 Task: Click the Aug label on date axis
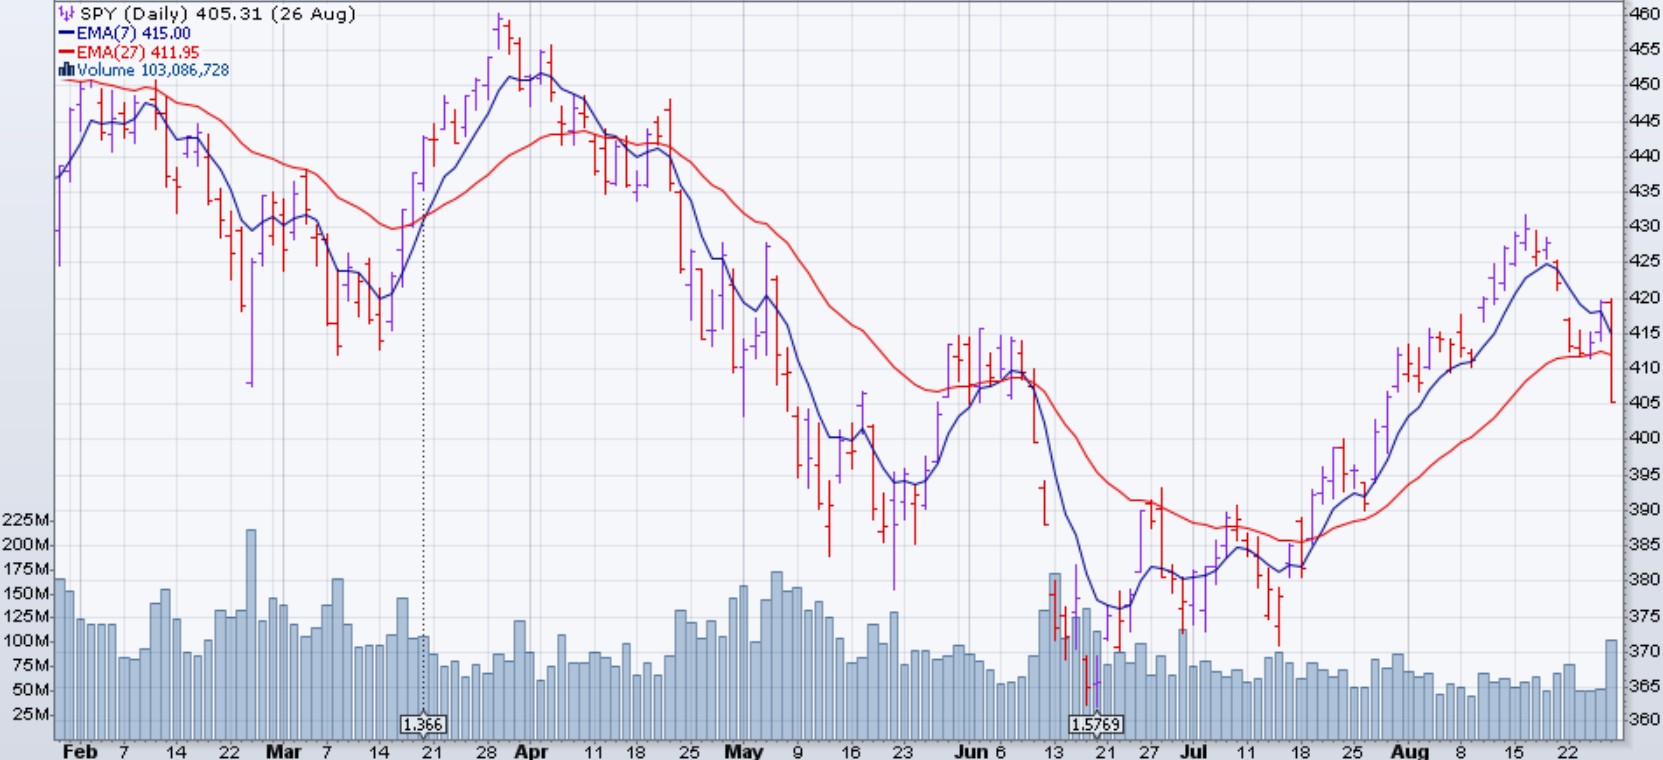click(x=1410, y=751)
